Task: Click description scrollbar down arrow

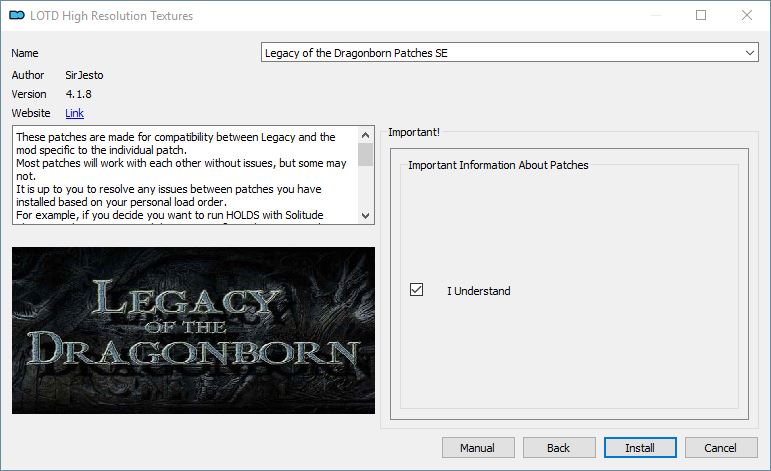Action: (x=365, y=215)
